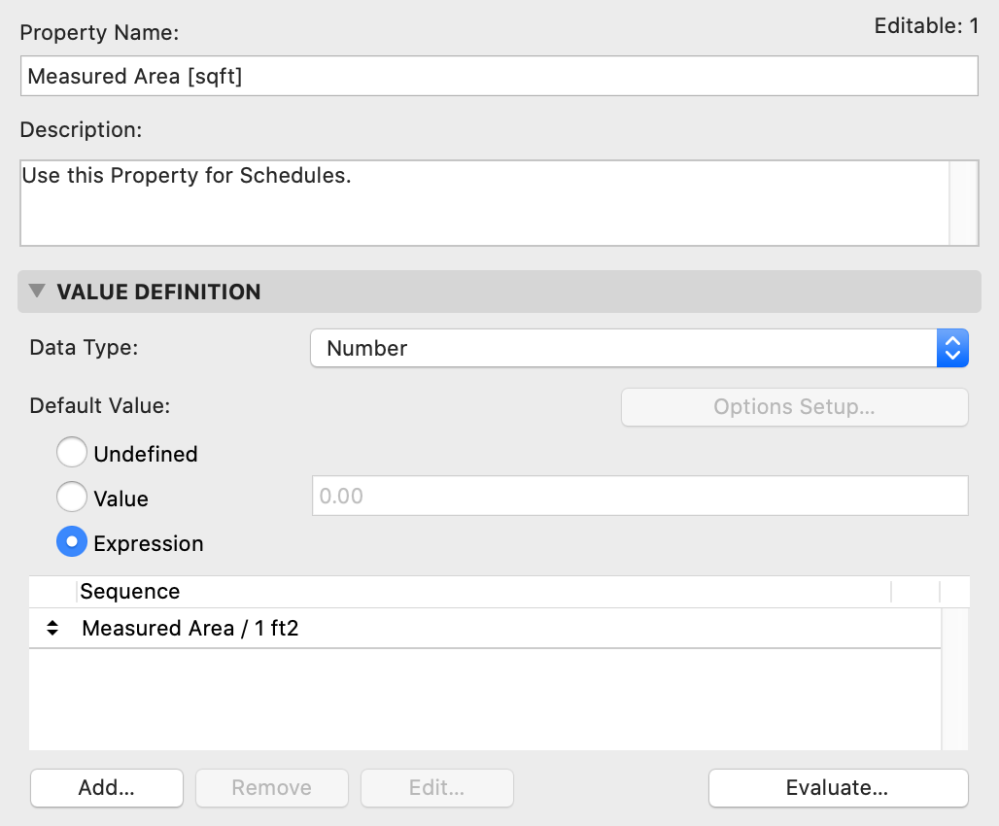Viewport: 999px width, 826px height.
Task: Click into the Property Name field
Action: coord(498,76)
